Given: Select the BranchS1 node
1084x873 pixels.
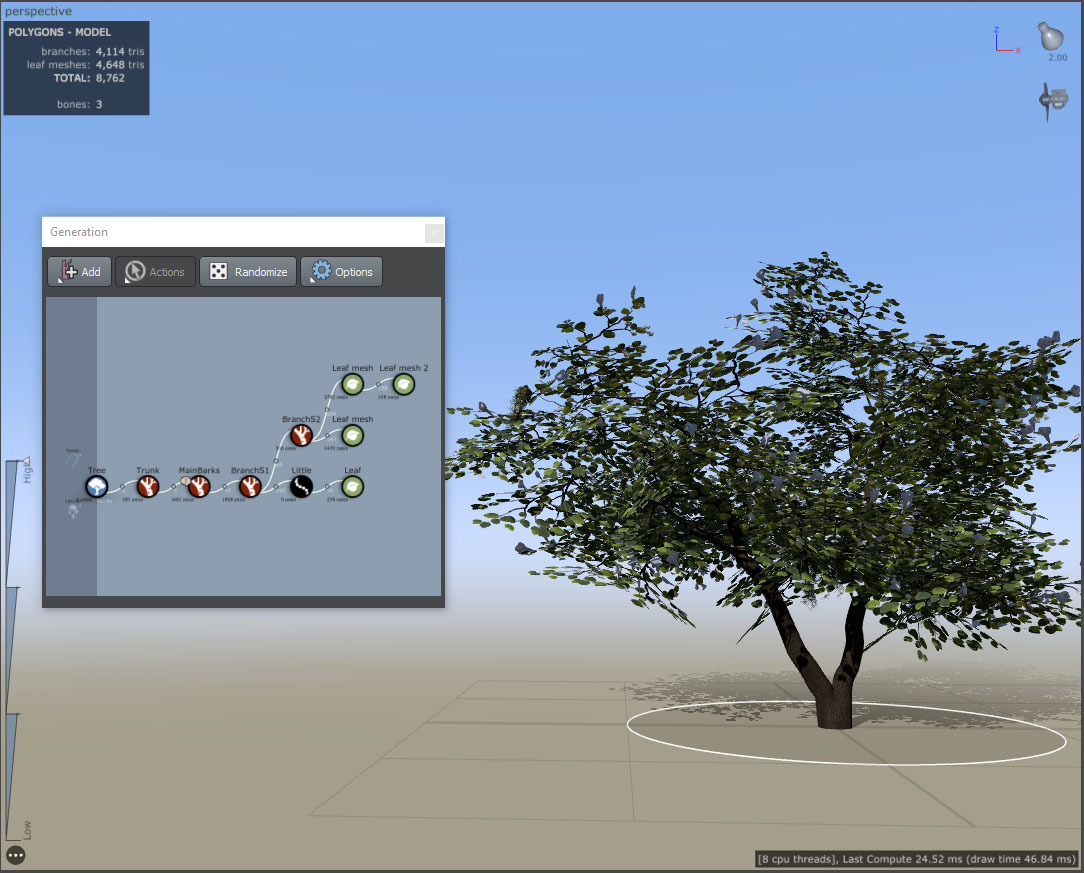Looking at the screenshot, I should click(250, 487).
